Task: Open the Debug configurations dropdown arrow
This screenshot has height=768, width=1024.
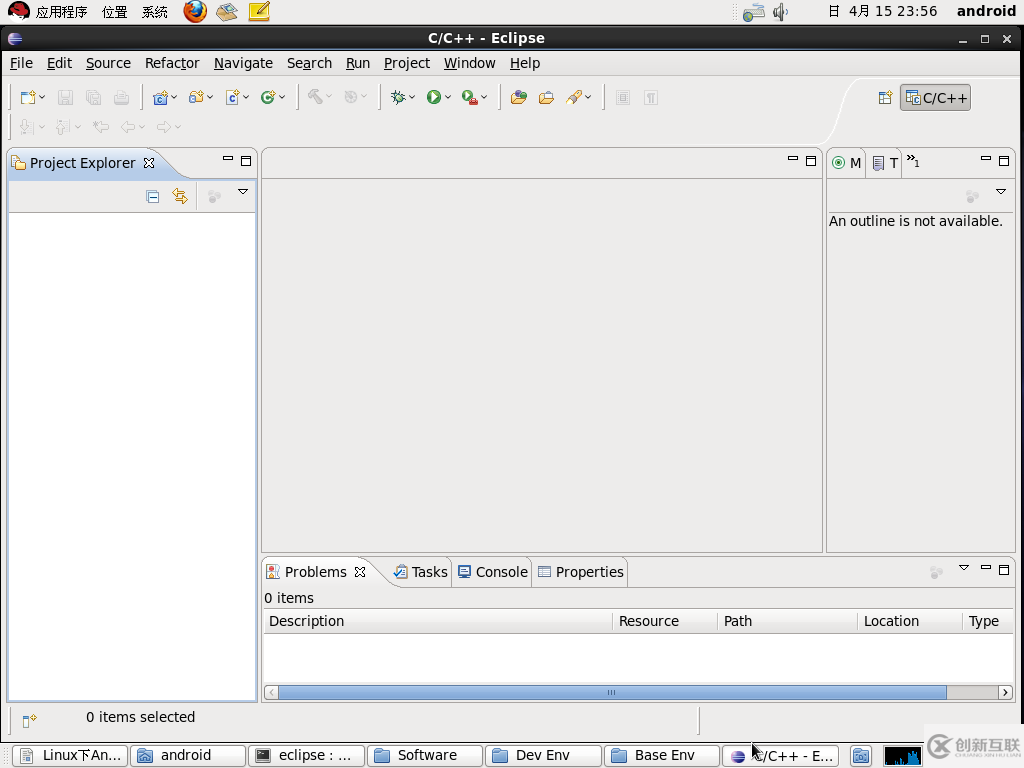Action: click(x=412, y=98)
